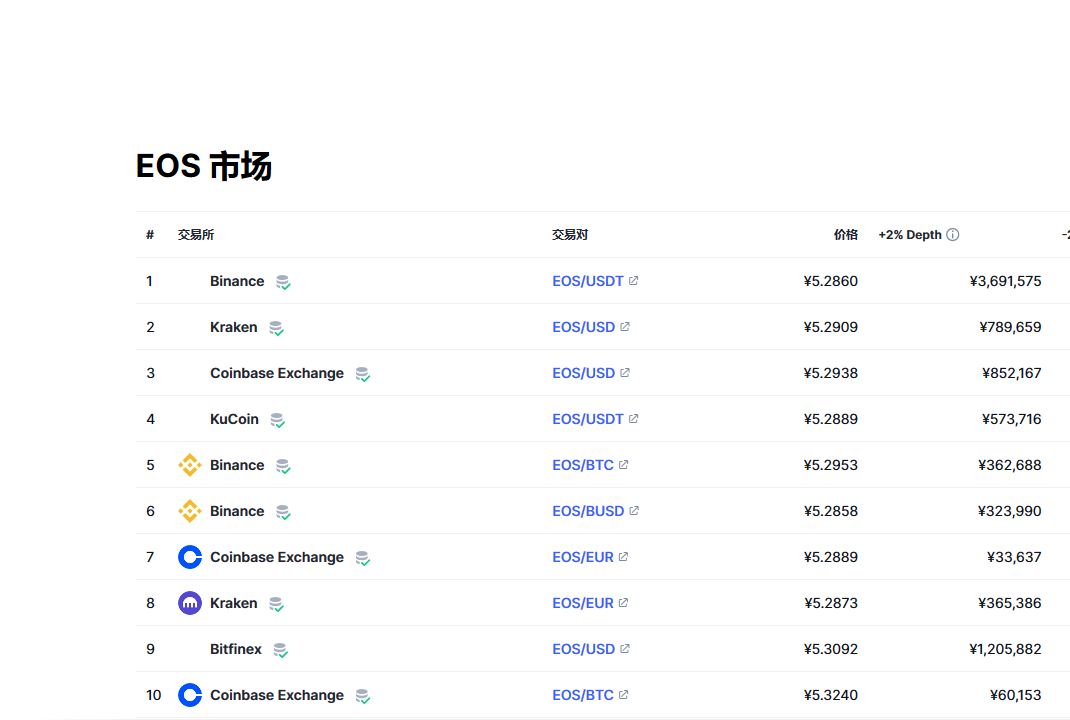
Task: Sort by the +2% Depth column header
Action: coord(910,235)
